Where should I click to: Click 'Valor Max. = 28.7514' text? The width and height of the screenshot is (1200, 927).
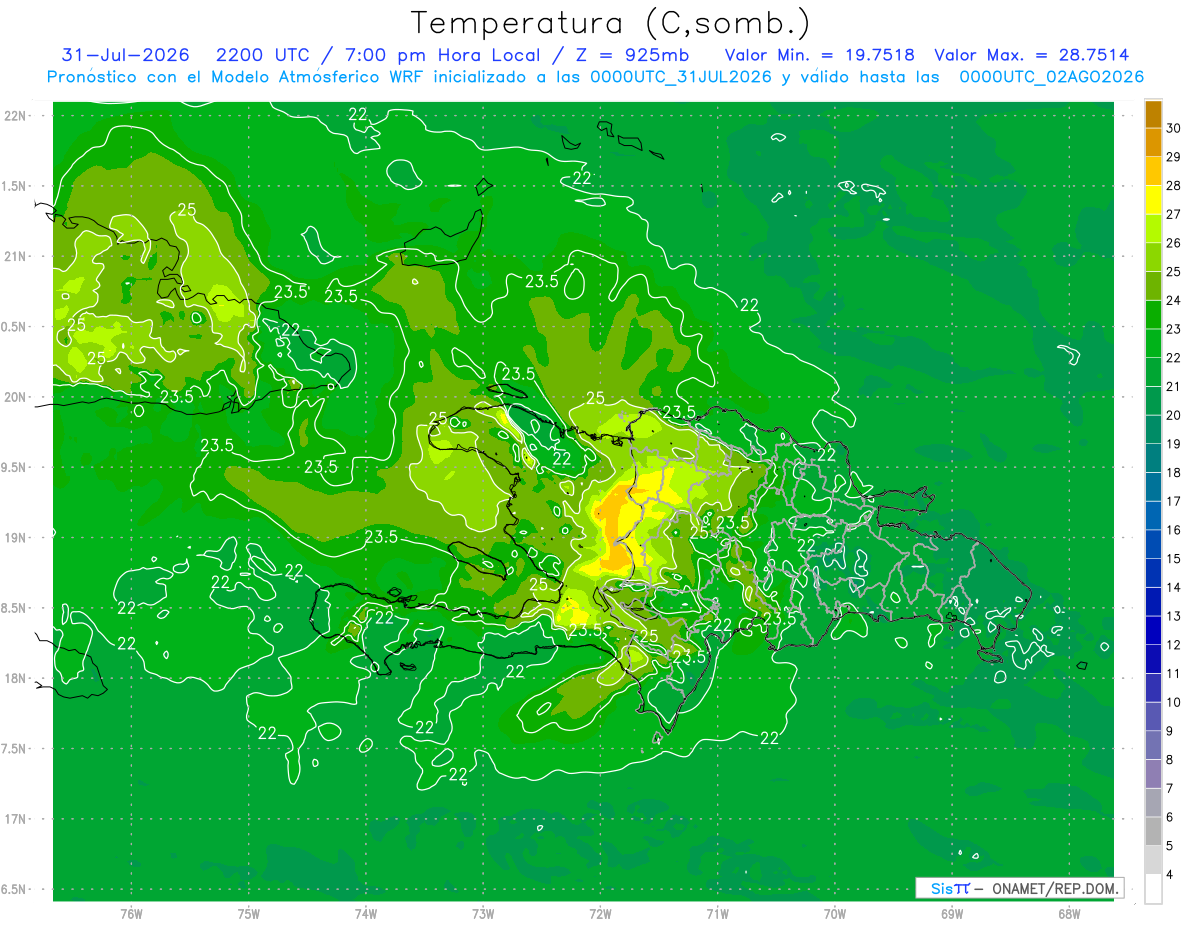(1032, 55)
